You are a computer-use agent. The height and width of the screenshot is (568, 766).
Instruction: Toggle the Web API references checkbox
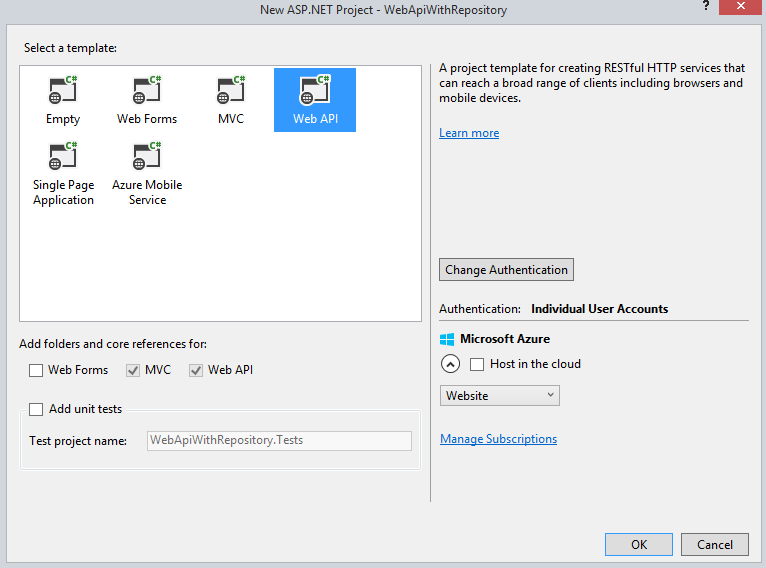click(x=196, y=370)
